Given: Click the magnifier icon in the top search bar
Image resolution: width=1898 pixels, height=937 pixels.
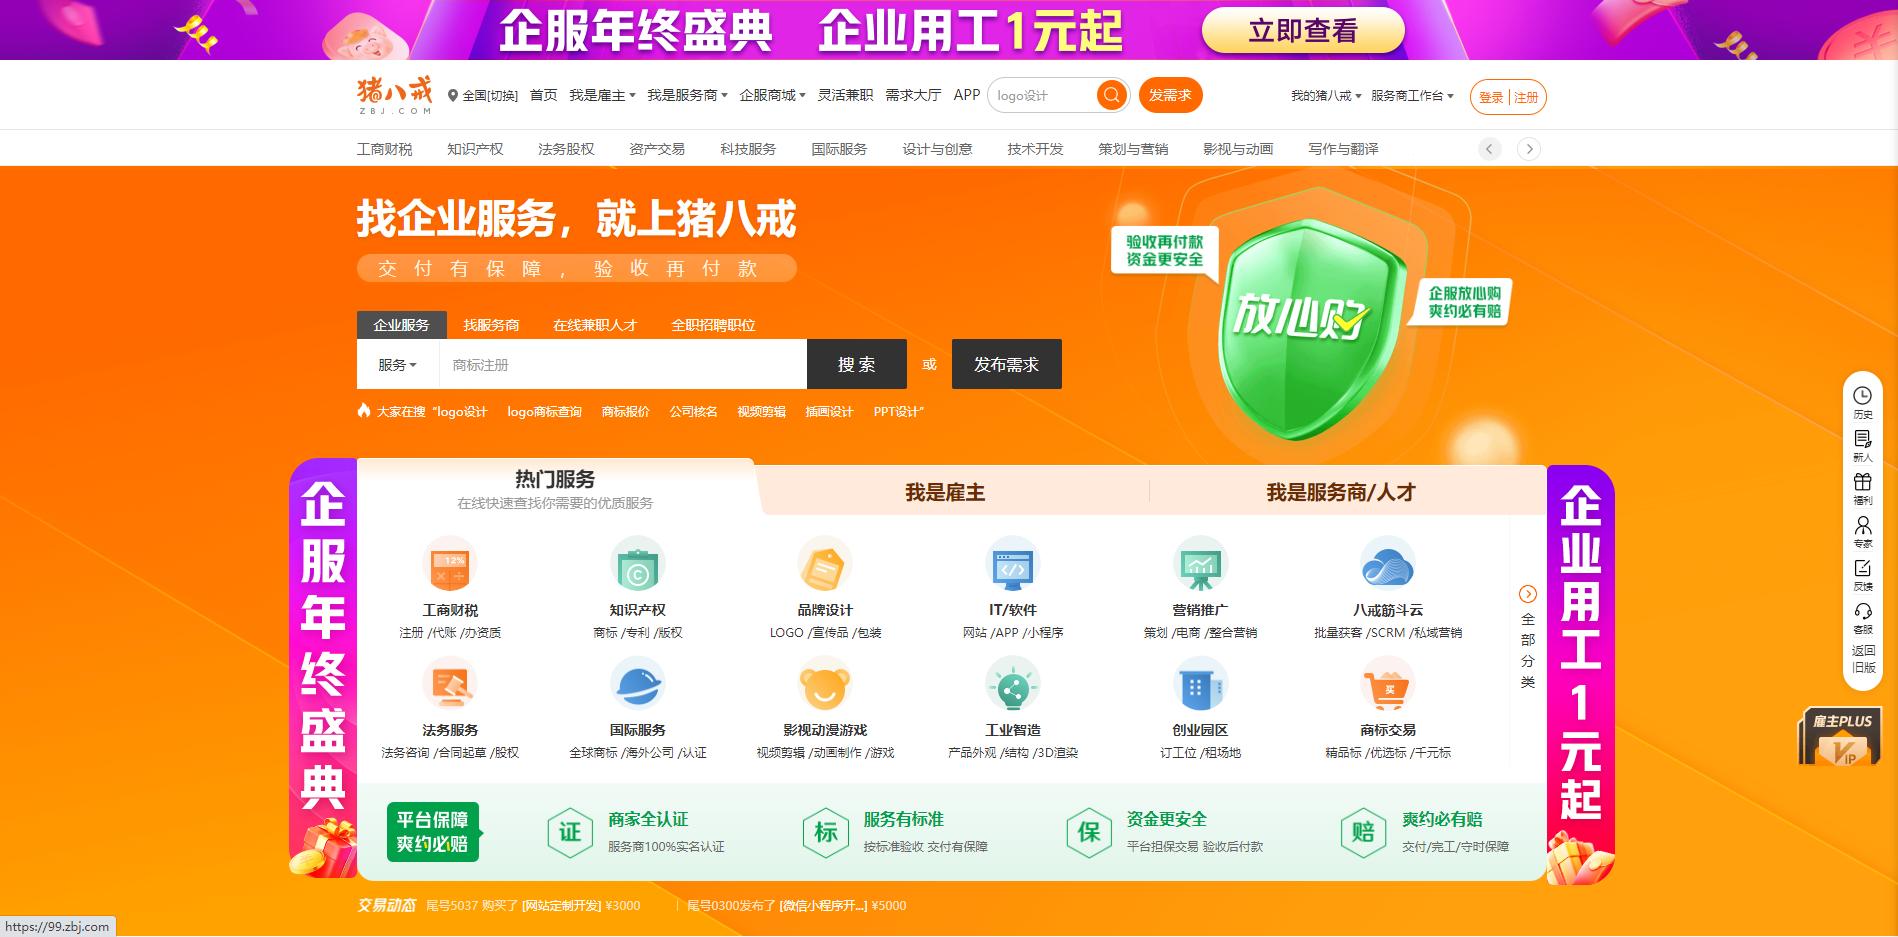Looking at the screenshot, I should pyautogui.click(x=1110, y=95).
